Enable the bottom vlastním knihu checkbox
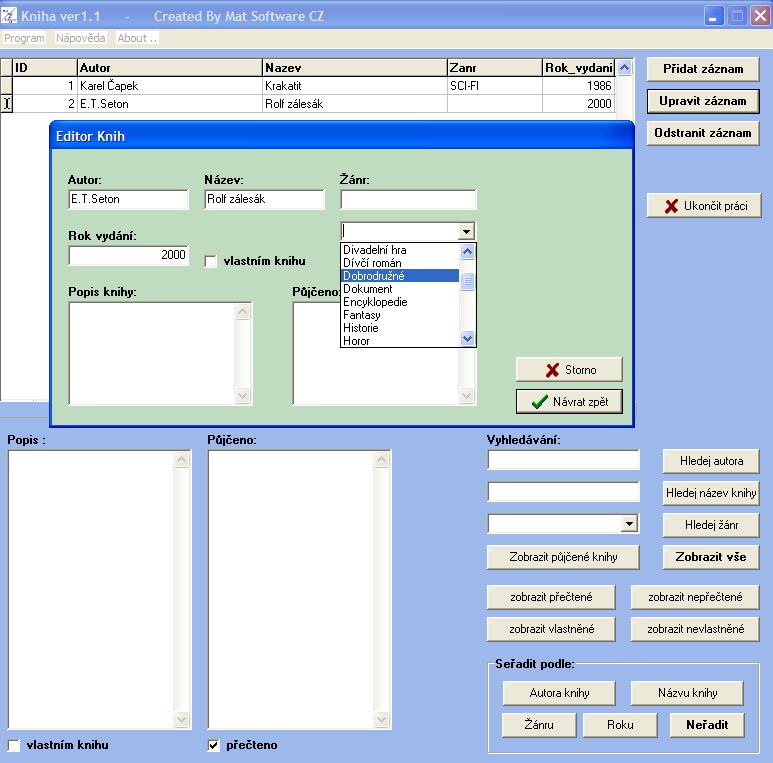The height and width of the screenshot is (763, 773). click(14, 745)
